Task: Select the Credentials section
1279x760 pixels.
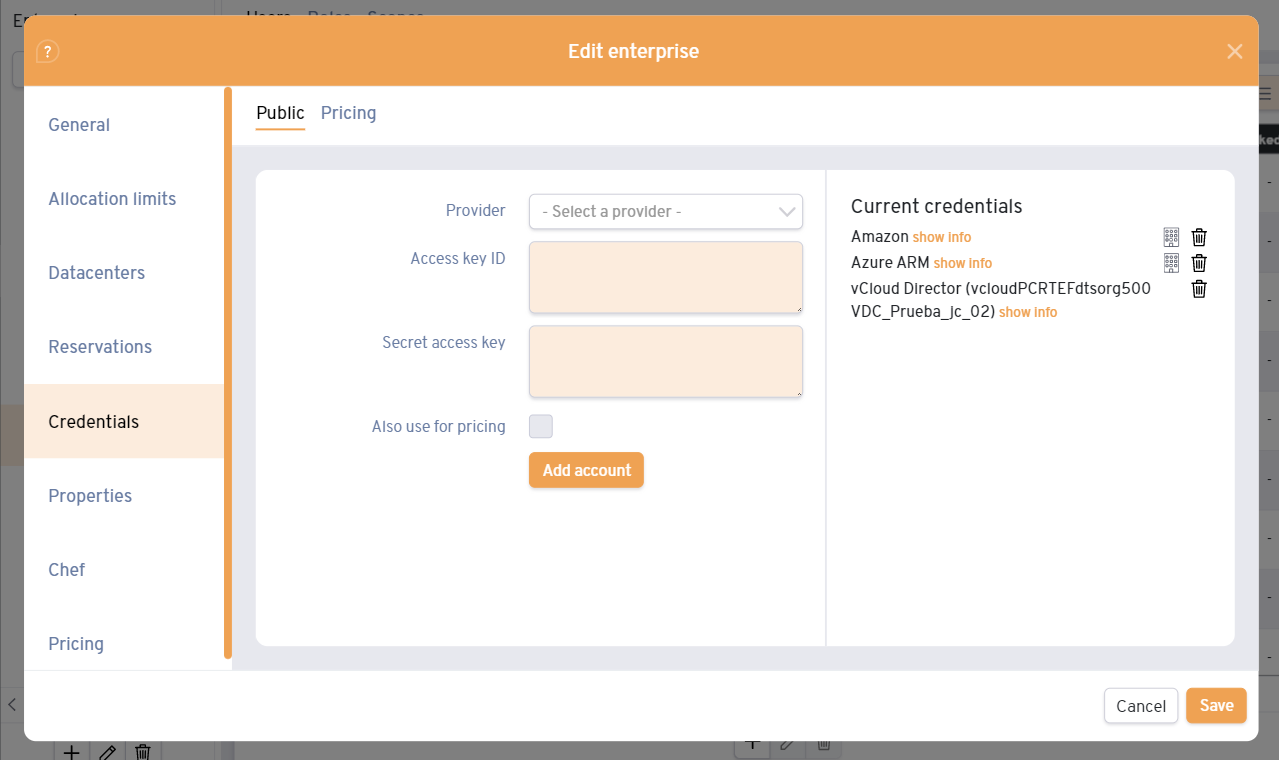Action: 124,421
